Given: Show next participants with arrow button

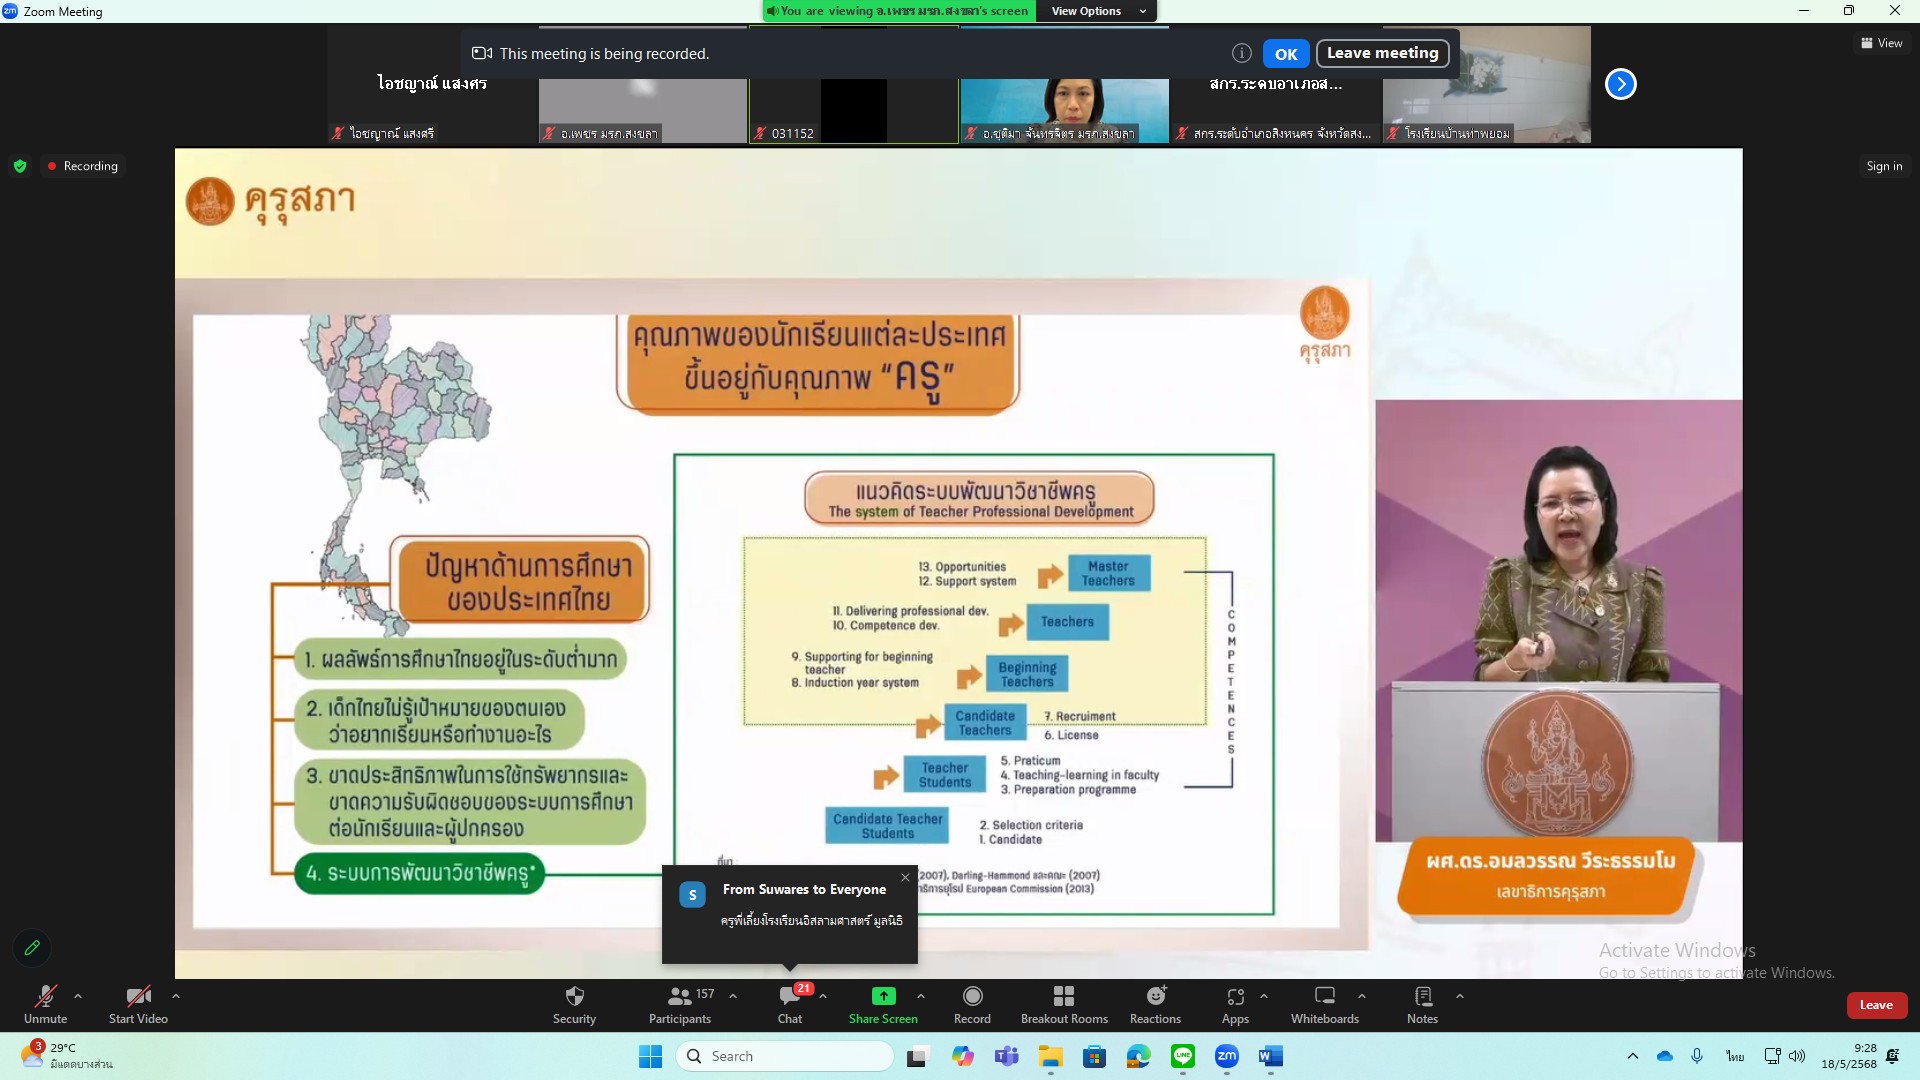Looking at the screenshot, I should pyautogui.click(x=1621, y=84).
